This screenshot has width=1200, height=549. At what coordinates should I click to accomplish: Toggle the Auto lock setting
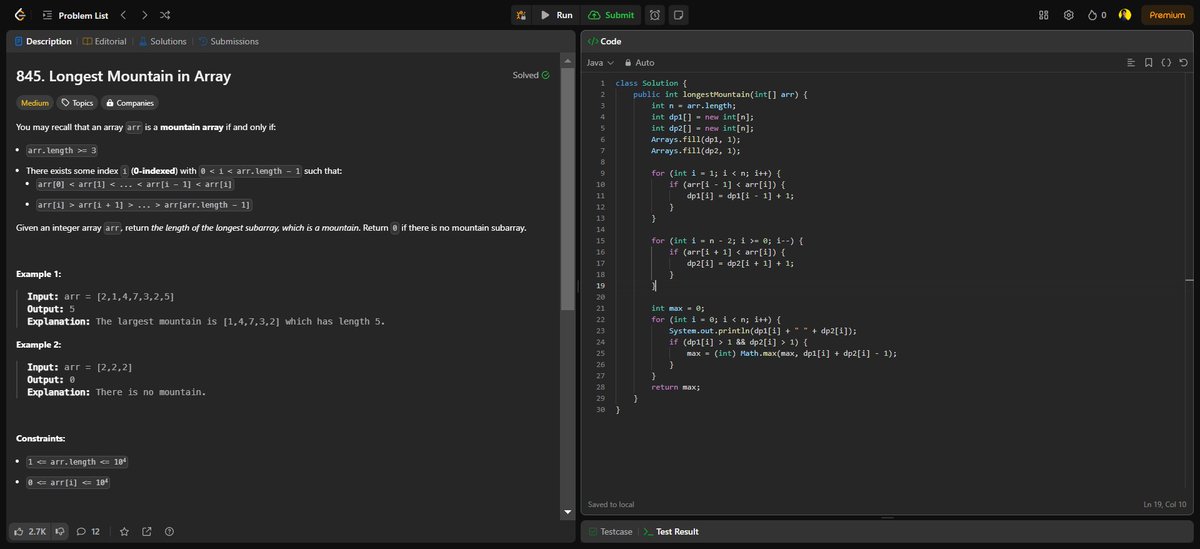point(638,63)
